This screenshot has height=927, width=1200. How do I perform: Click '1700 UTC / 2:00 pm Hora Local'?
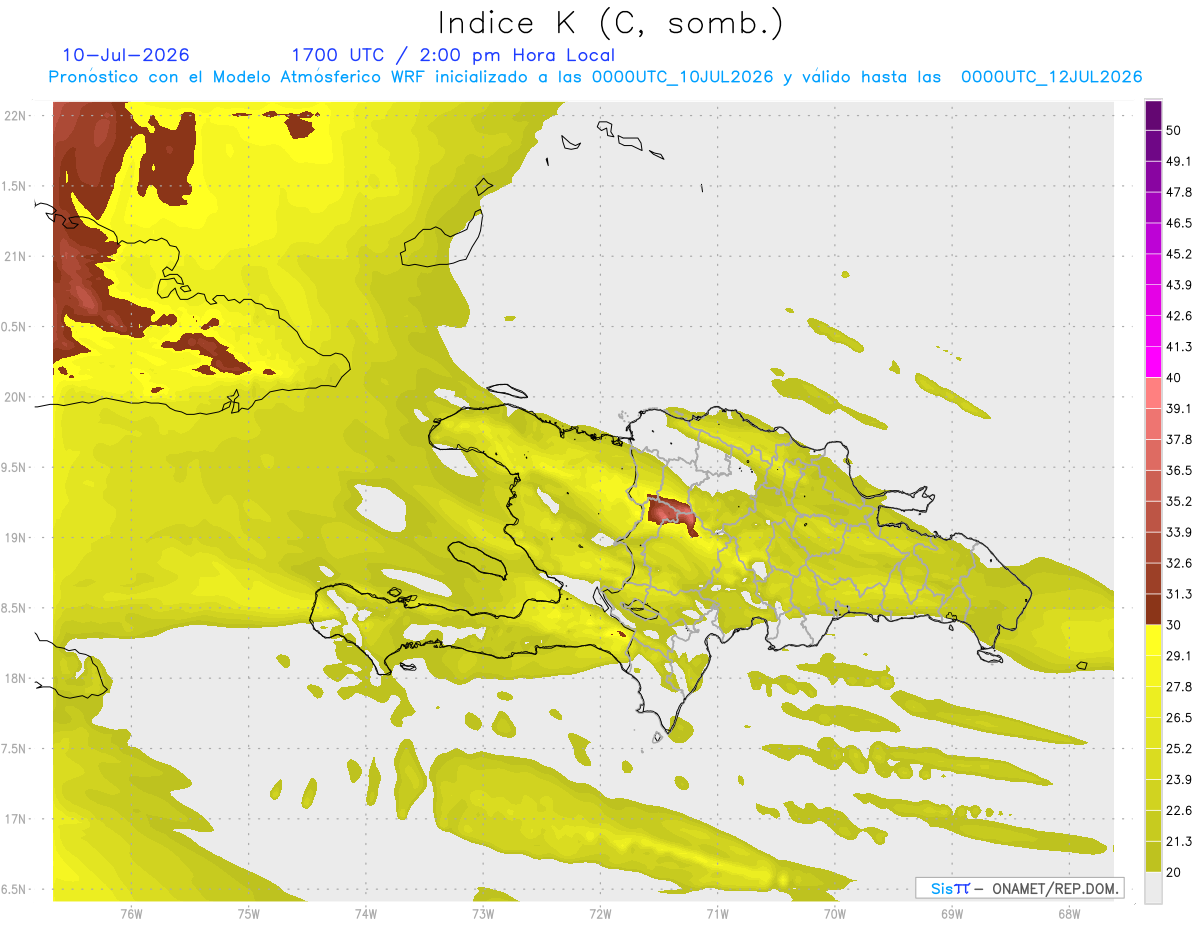[453, 55]
